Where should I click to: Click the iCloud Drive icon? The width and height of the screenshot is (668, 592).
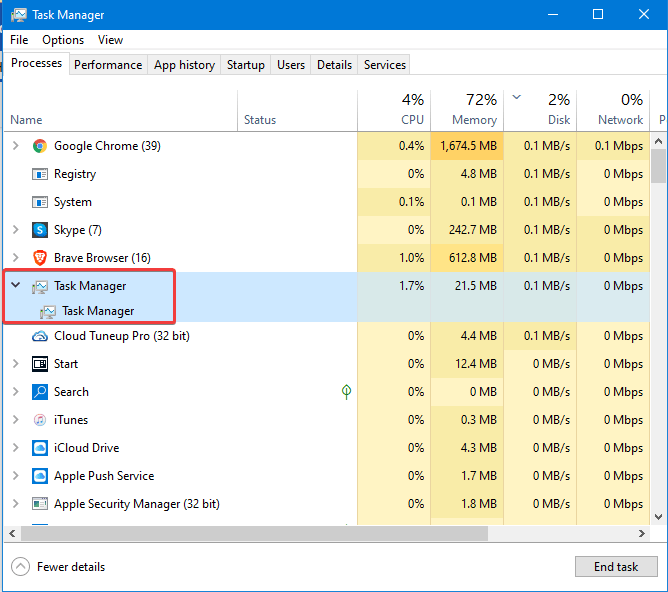point(40,448)
